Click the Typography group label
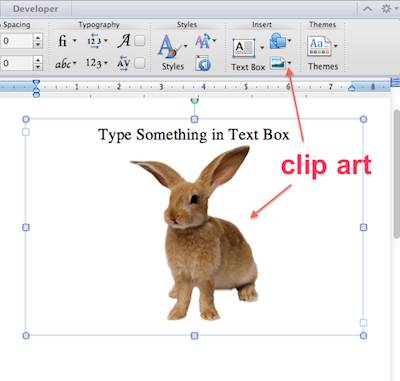The width and height of the screenshot is (400, 381). 99,25
